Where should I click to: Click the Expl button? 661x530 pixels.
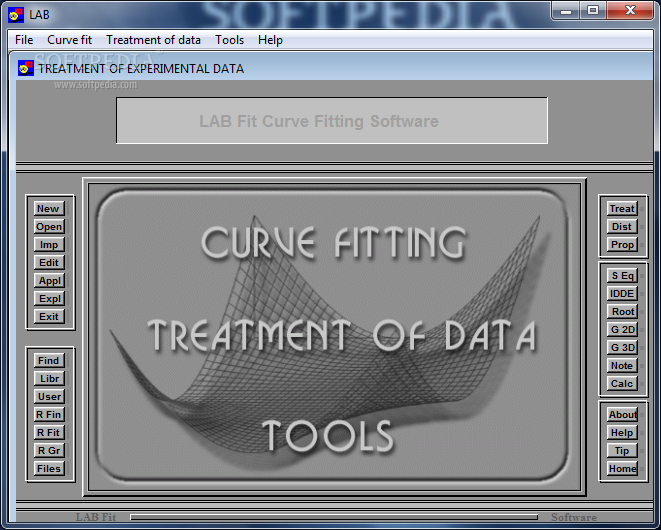49,299
